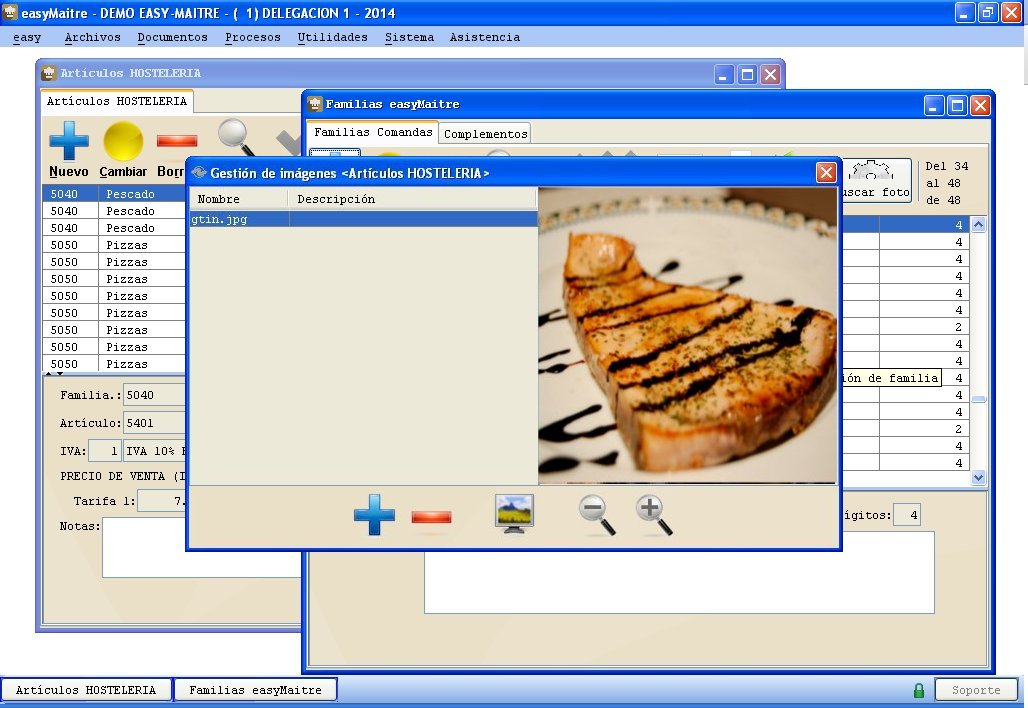1028x708 pixels.
Task: Switch to Familias easyMaitre in taskbar
Action: [255, 690]
